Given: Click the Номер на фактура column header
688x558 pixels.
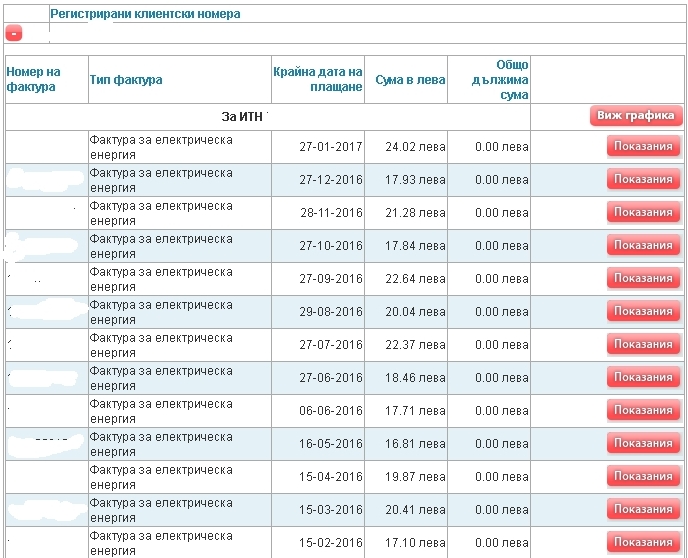Looking at the screenshot, I should point(33,79).
